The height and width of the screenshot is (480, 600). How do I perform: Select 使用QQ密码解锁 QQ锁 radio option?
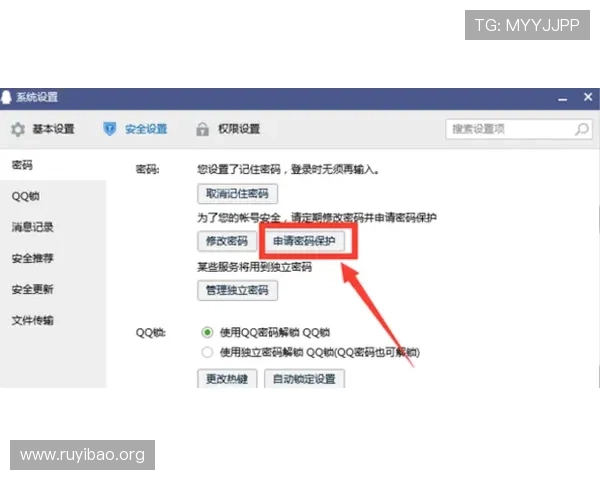coord(207,332)
